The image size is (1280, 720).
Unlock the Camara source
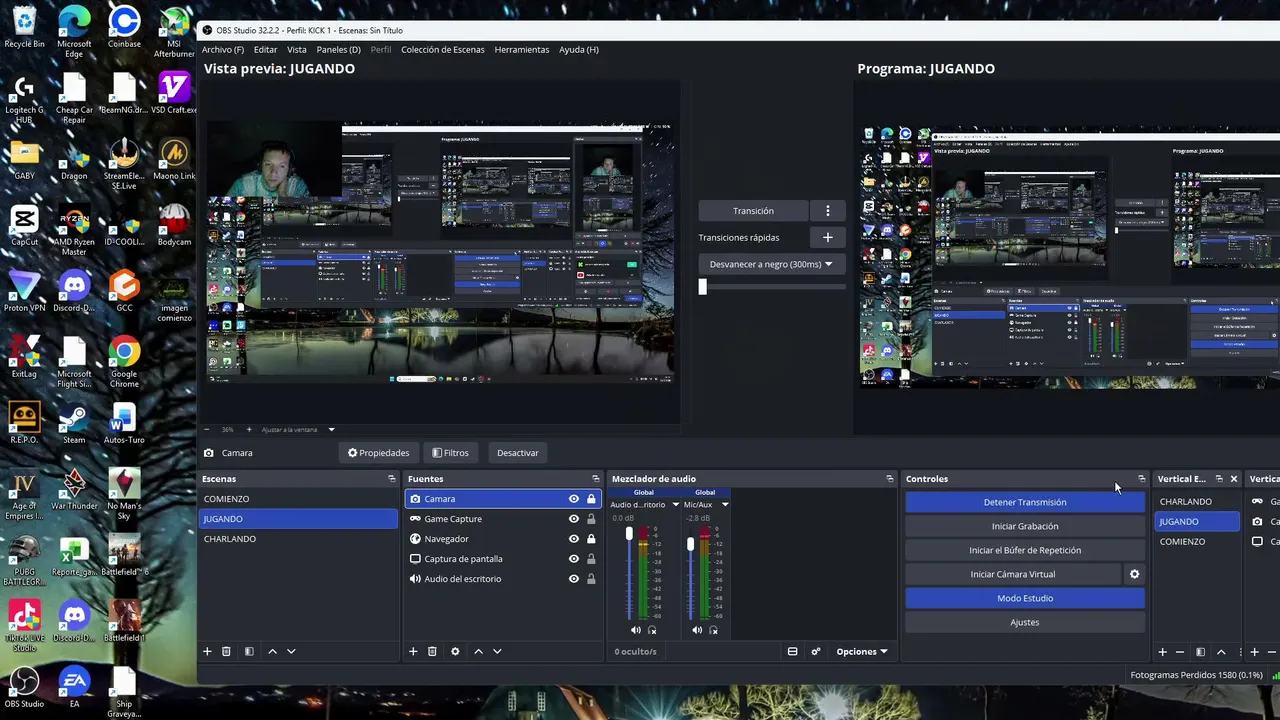tap(591, 499)
